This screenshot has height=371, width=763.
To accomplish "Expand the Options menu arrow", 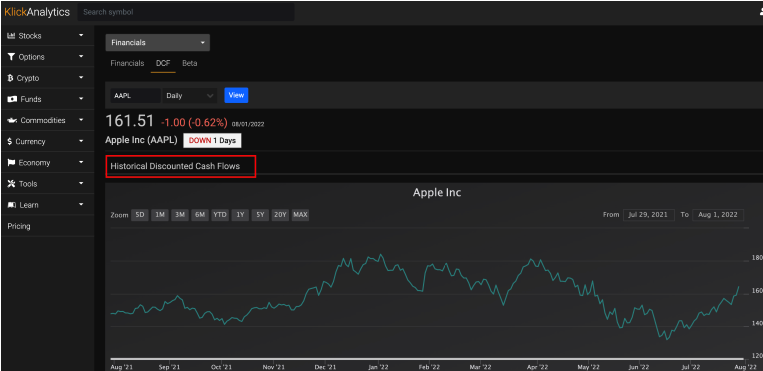I will tap(81, 56).
